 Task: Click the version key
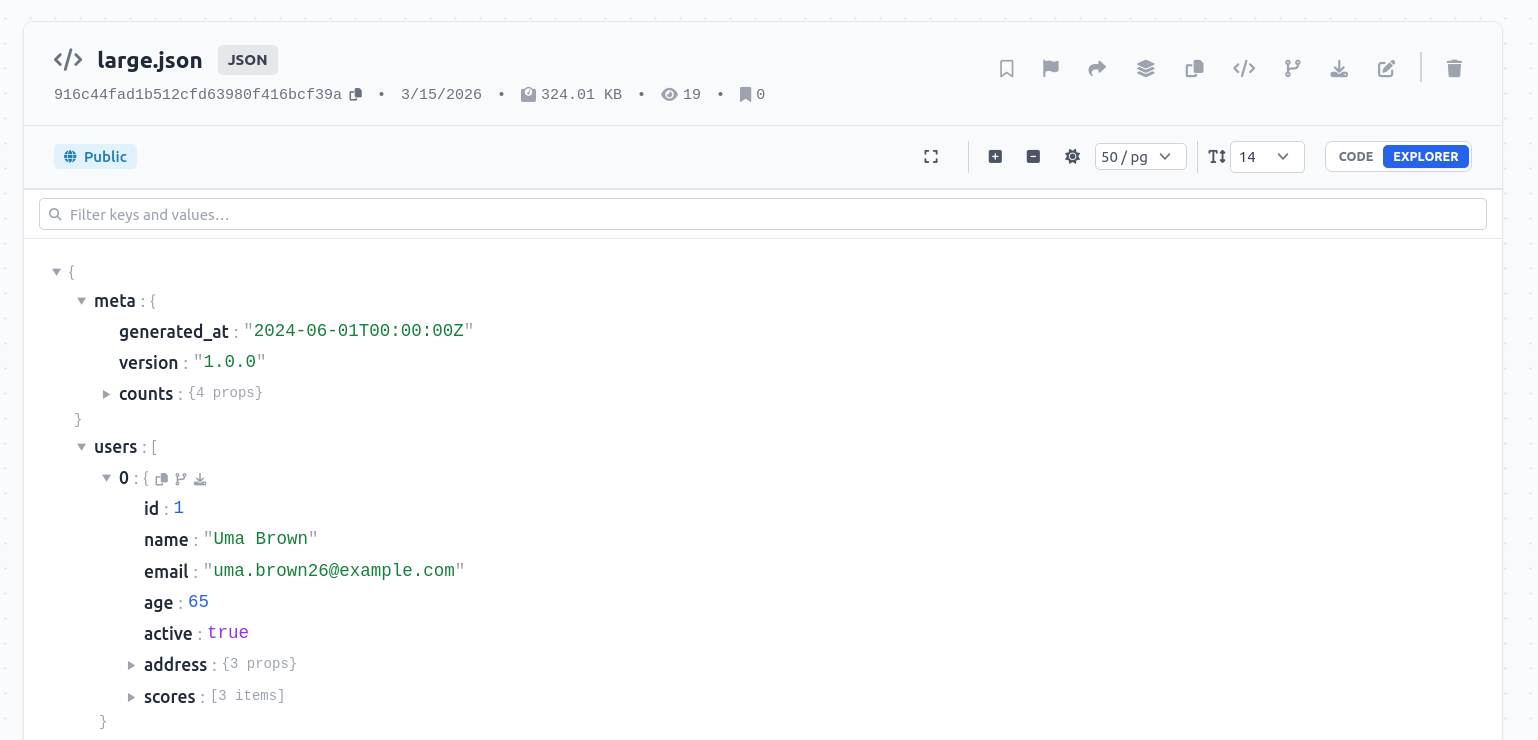tap(148, 363)
